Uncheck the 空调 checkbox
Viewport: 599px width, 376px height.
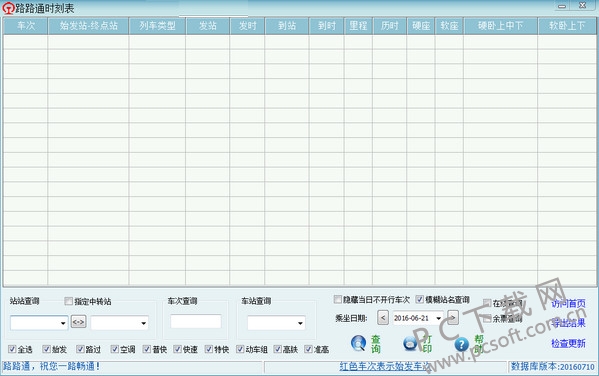[115, 349]
